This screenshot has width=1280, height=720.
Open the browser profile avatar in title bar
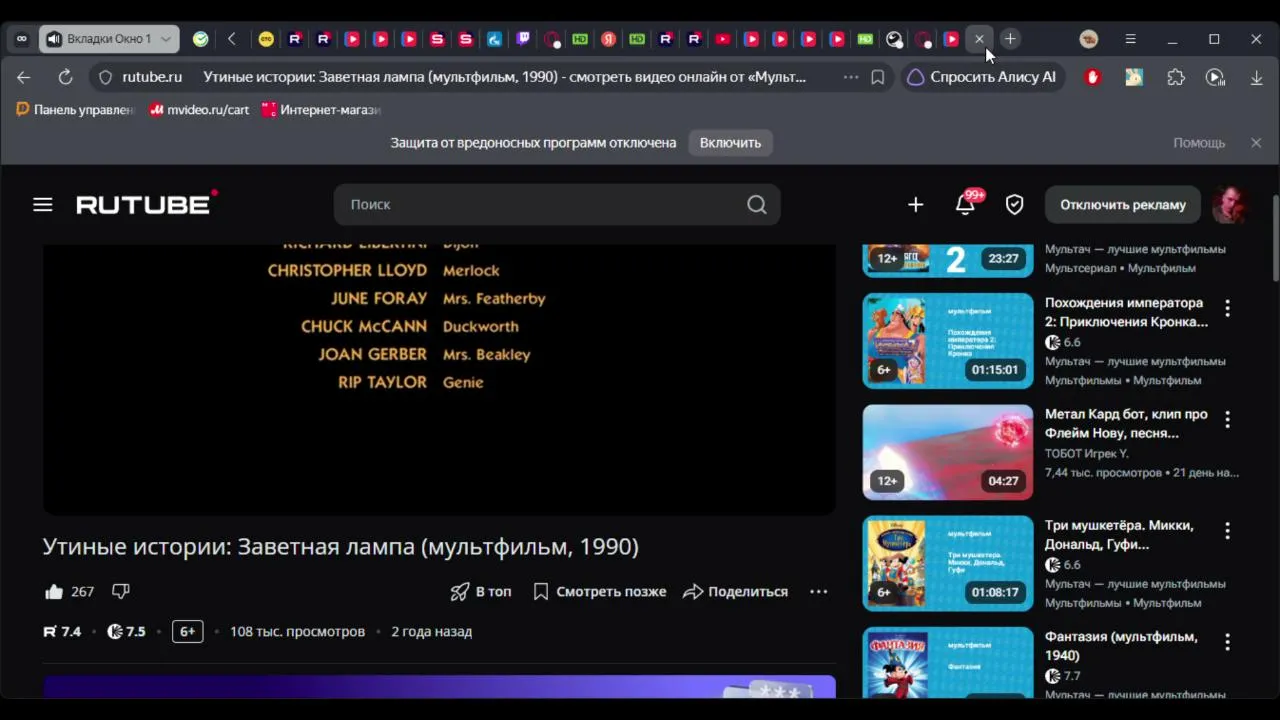[x=1089, y=39]
